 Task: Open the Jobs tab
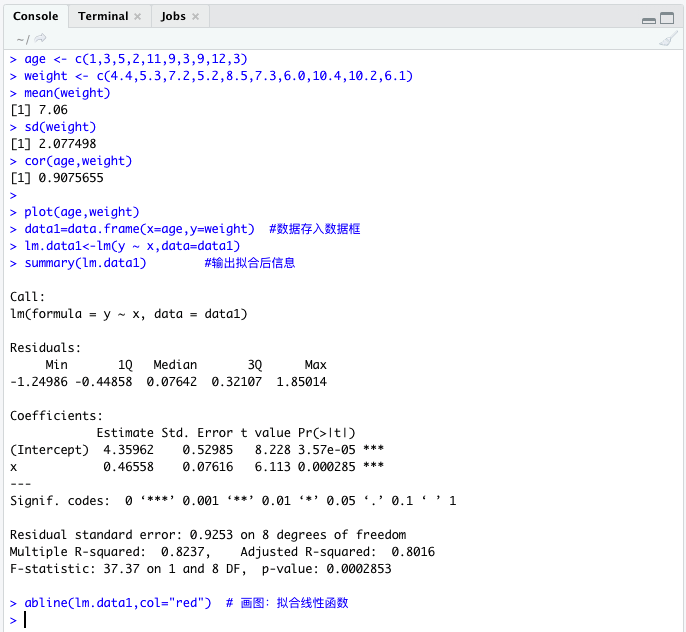pyautogui.click(x=173, y=17)
